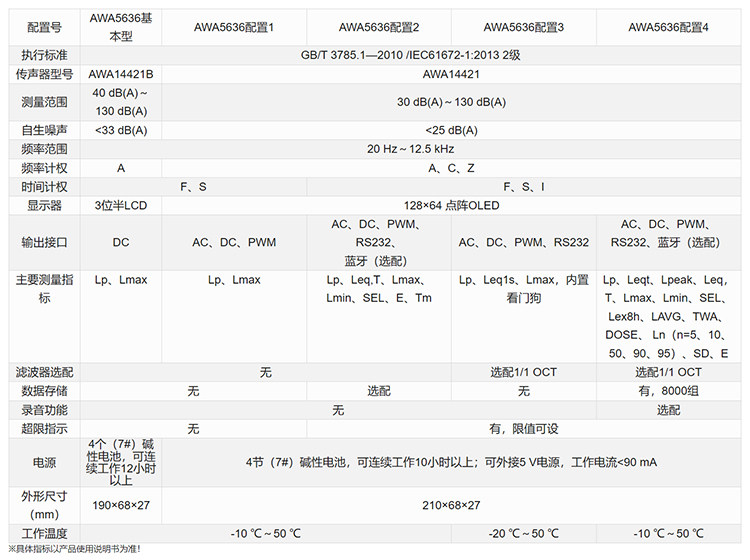
Task: Click the 自生噪声 row label
Action: (x=44, y=130)
